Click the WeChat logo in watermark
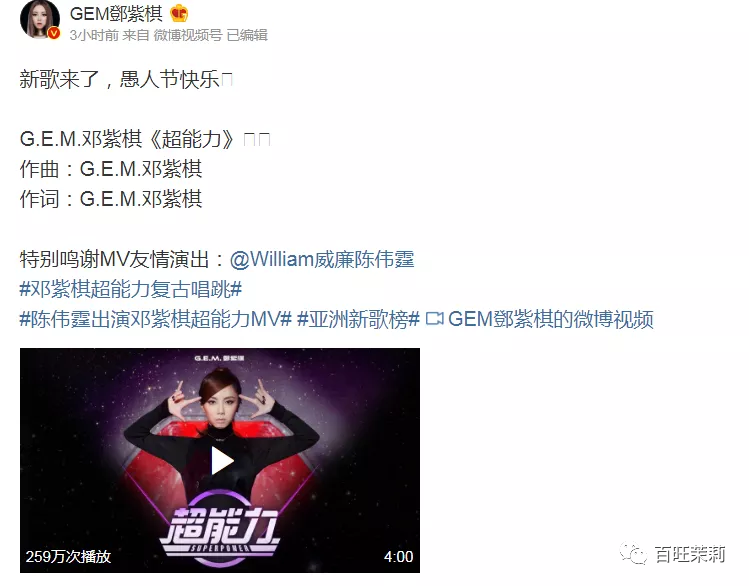This screenshot has width=749, height=586. (x=633, y=554)
